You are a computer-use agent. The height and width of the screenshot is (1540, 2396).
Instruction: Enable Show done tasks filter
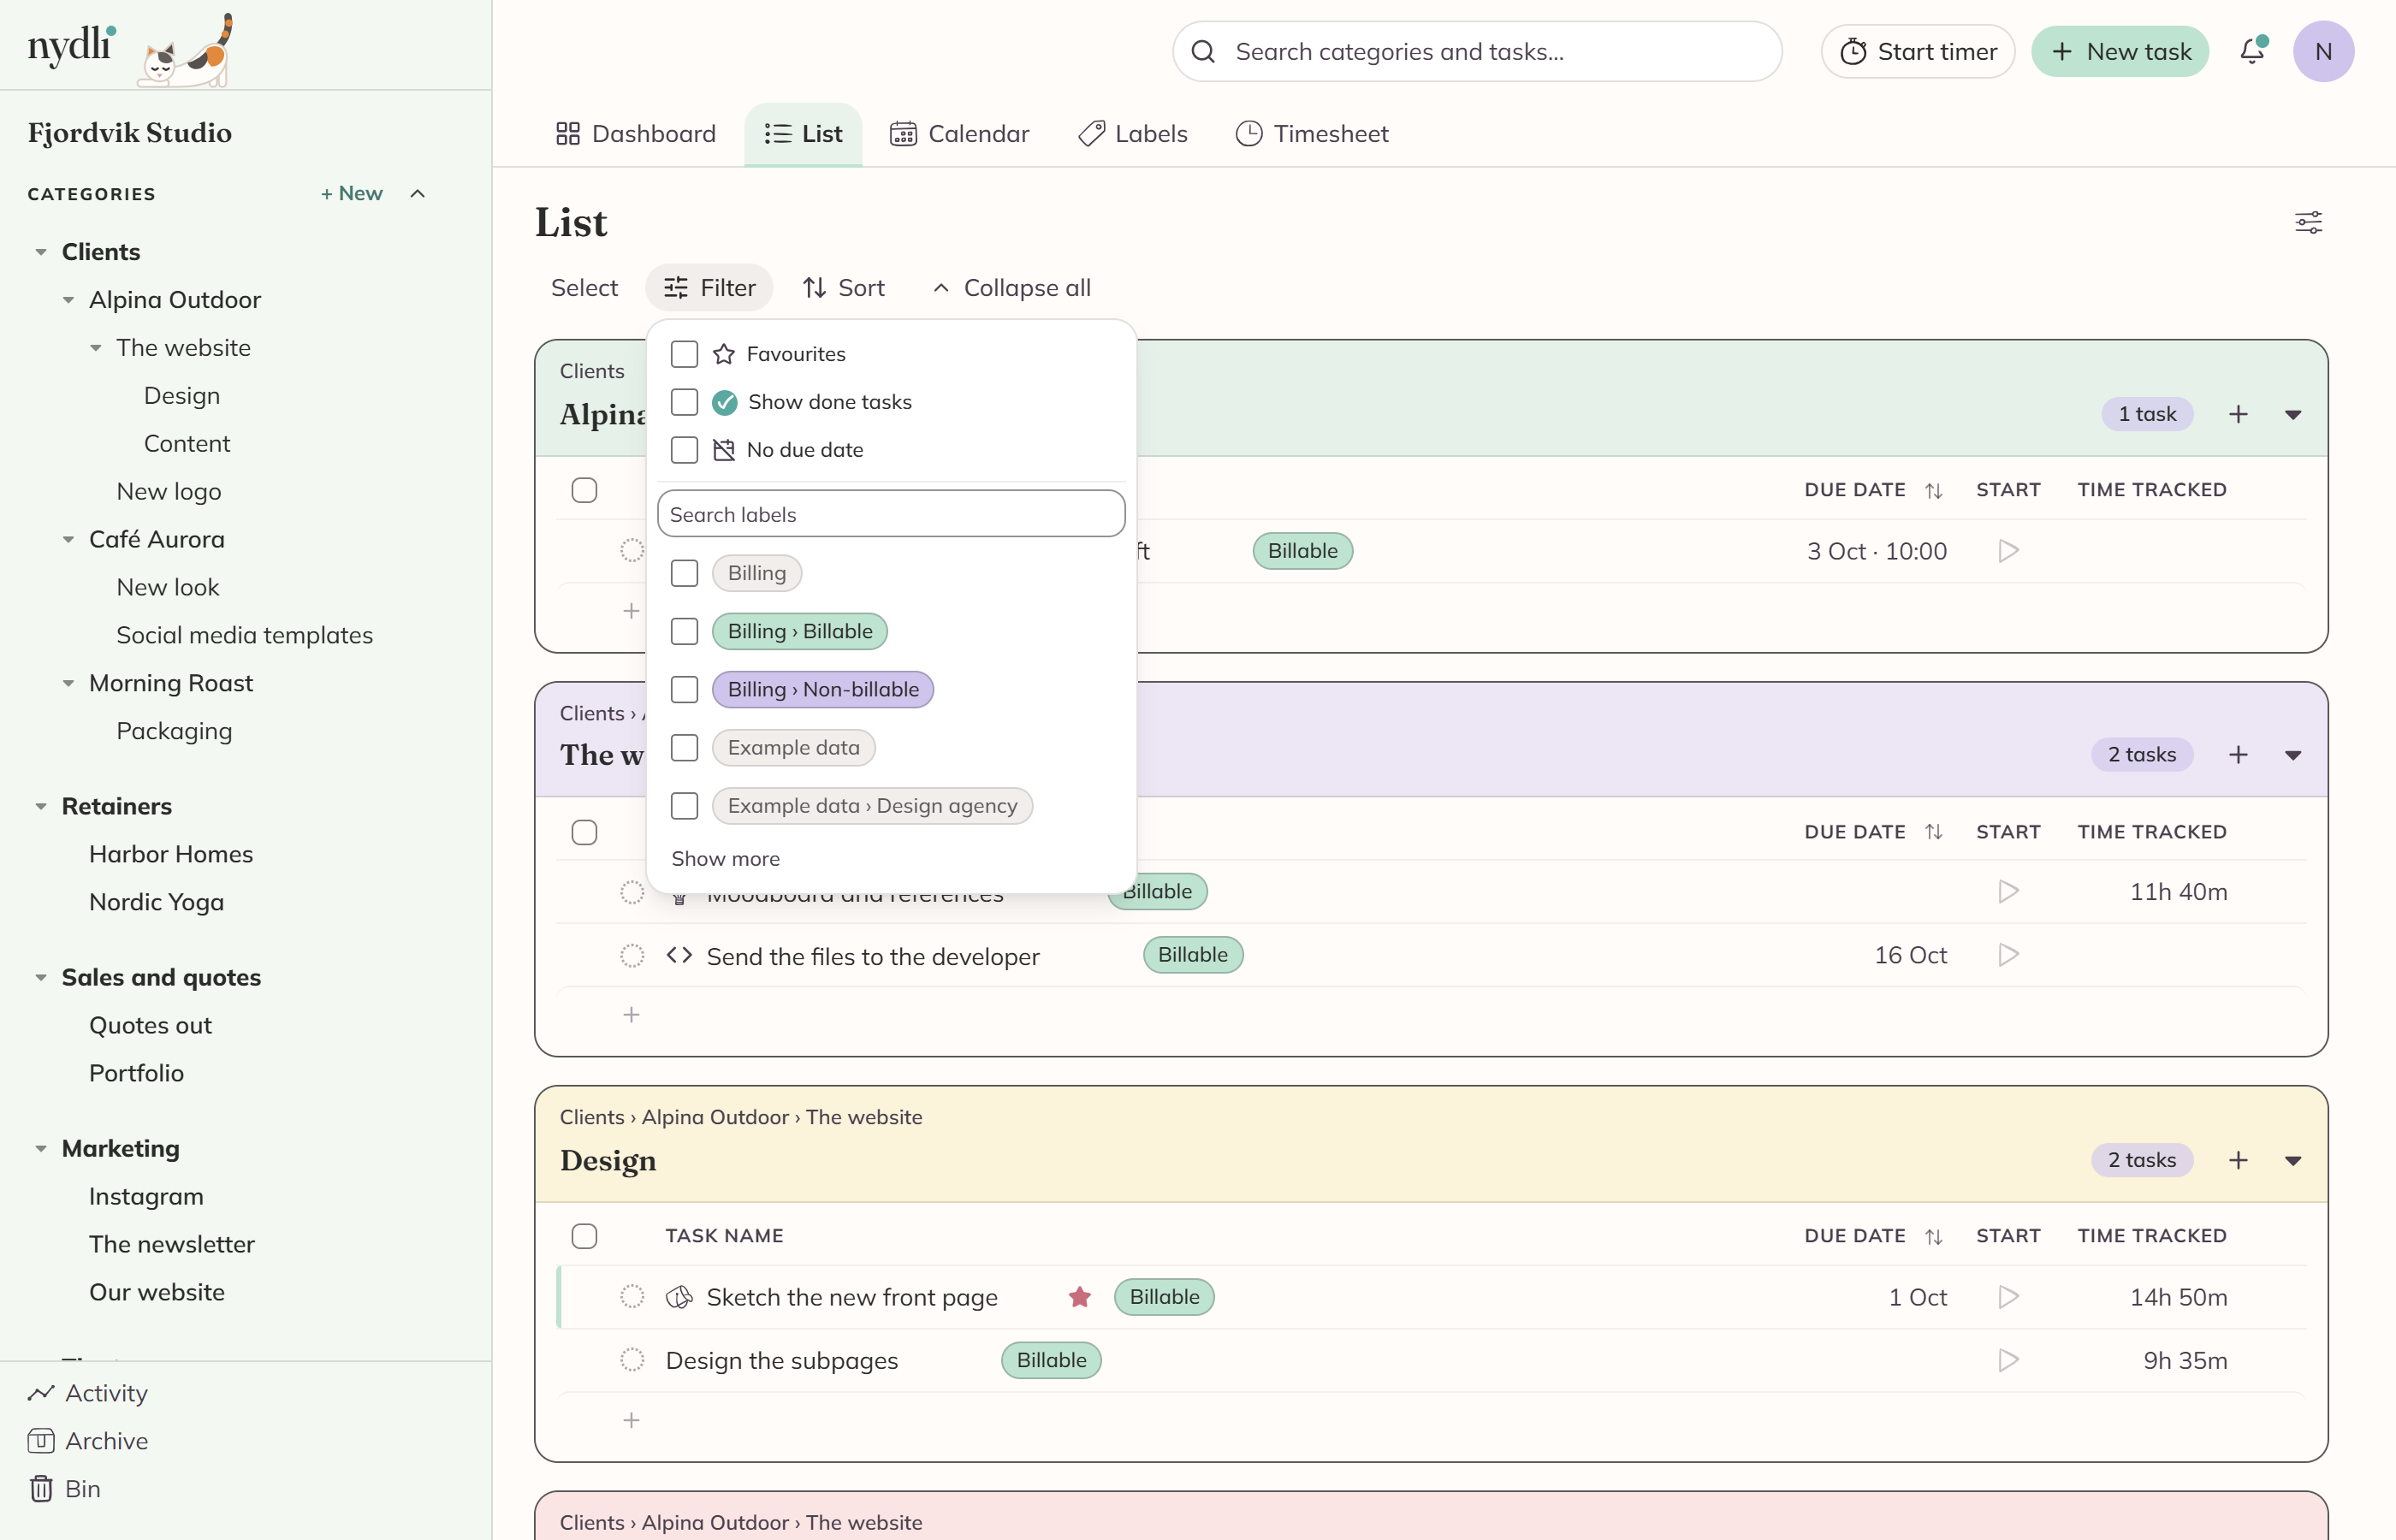tap(684, 402)
